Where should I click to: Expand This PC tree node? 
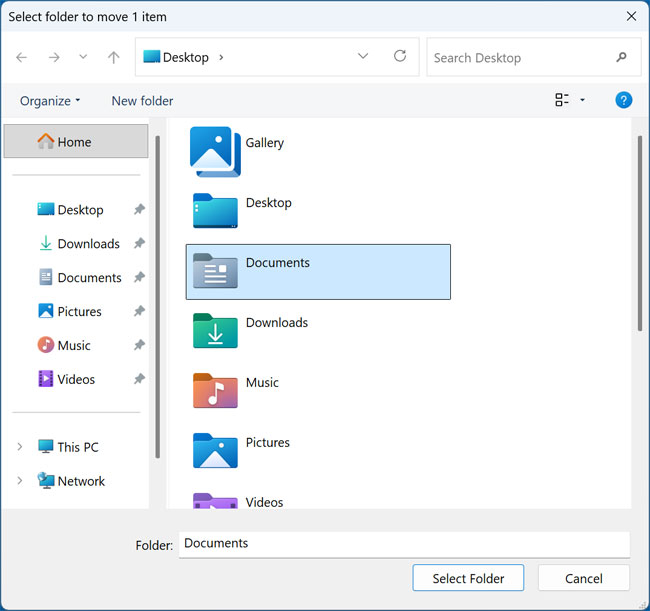19,447
